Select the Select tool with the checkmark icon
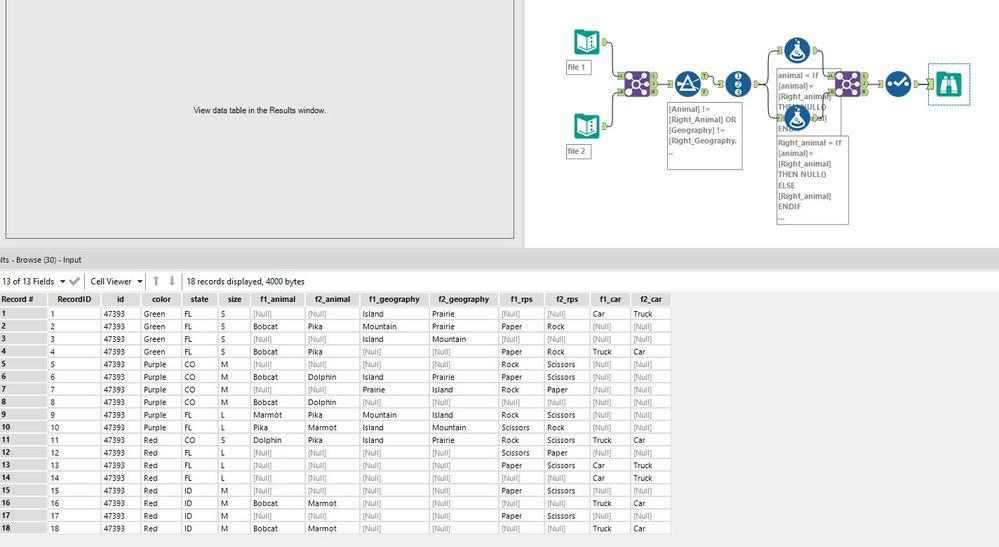This screenshot has width=999, height=547. (x=898, y=83)
